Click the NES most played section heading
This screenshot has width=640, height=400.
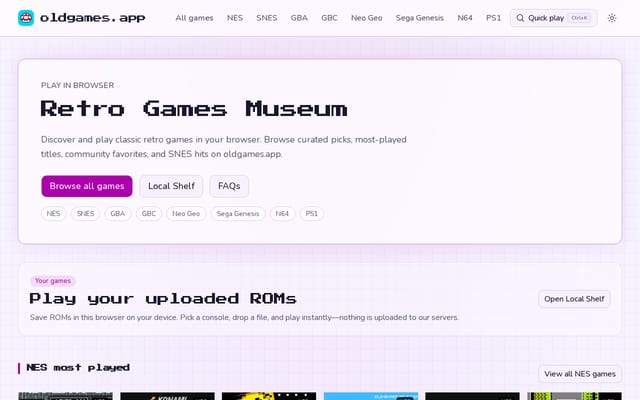(x=78, y=368)
